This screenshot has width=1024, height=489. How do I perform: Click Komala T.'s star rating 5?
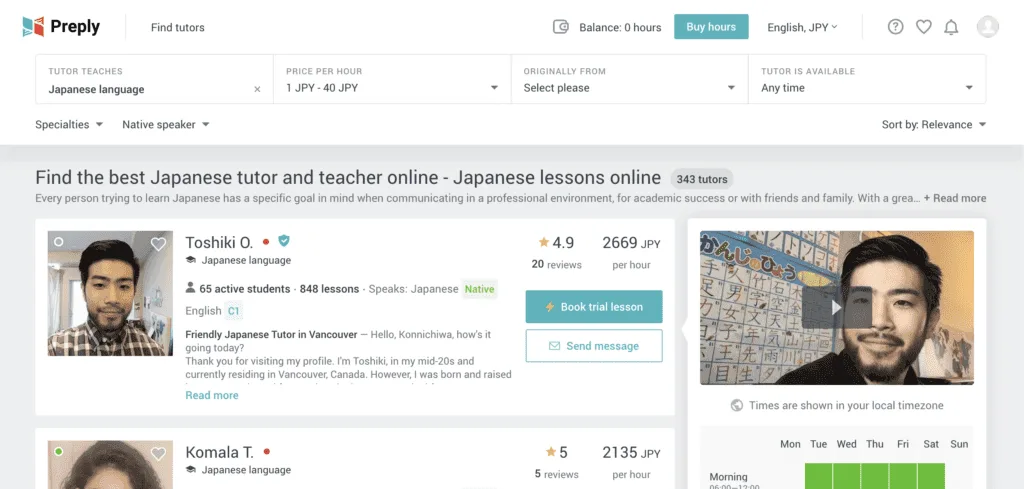[556, 452]
